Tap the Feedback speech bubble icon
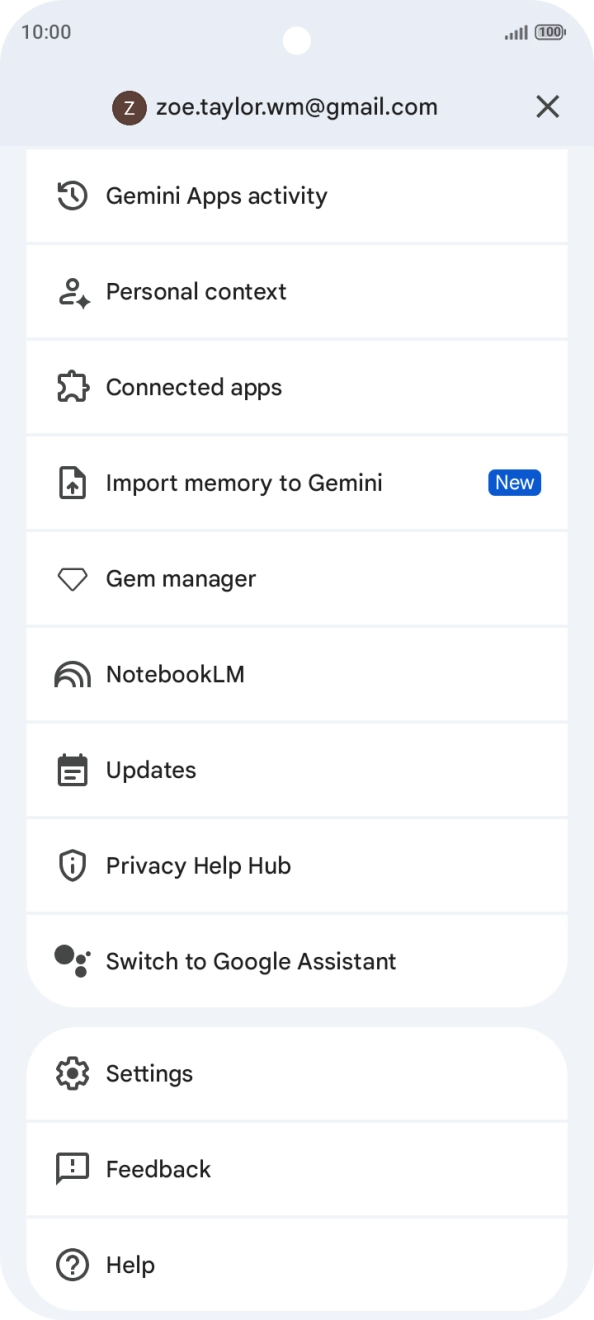This screenshot has width=594, height=1320. [72, 1169]
